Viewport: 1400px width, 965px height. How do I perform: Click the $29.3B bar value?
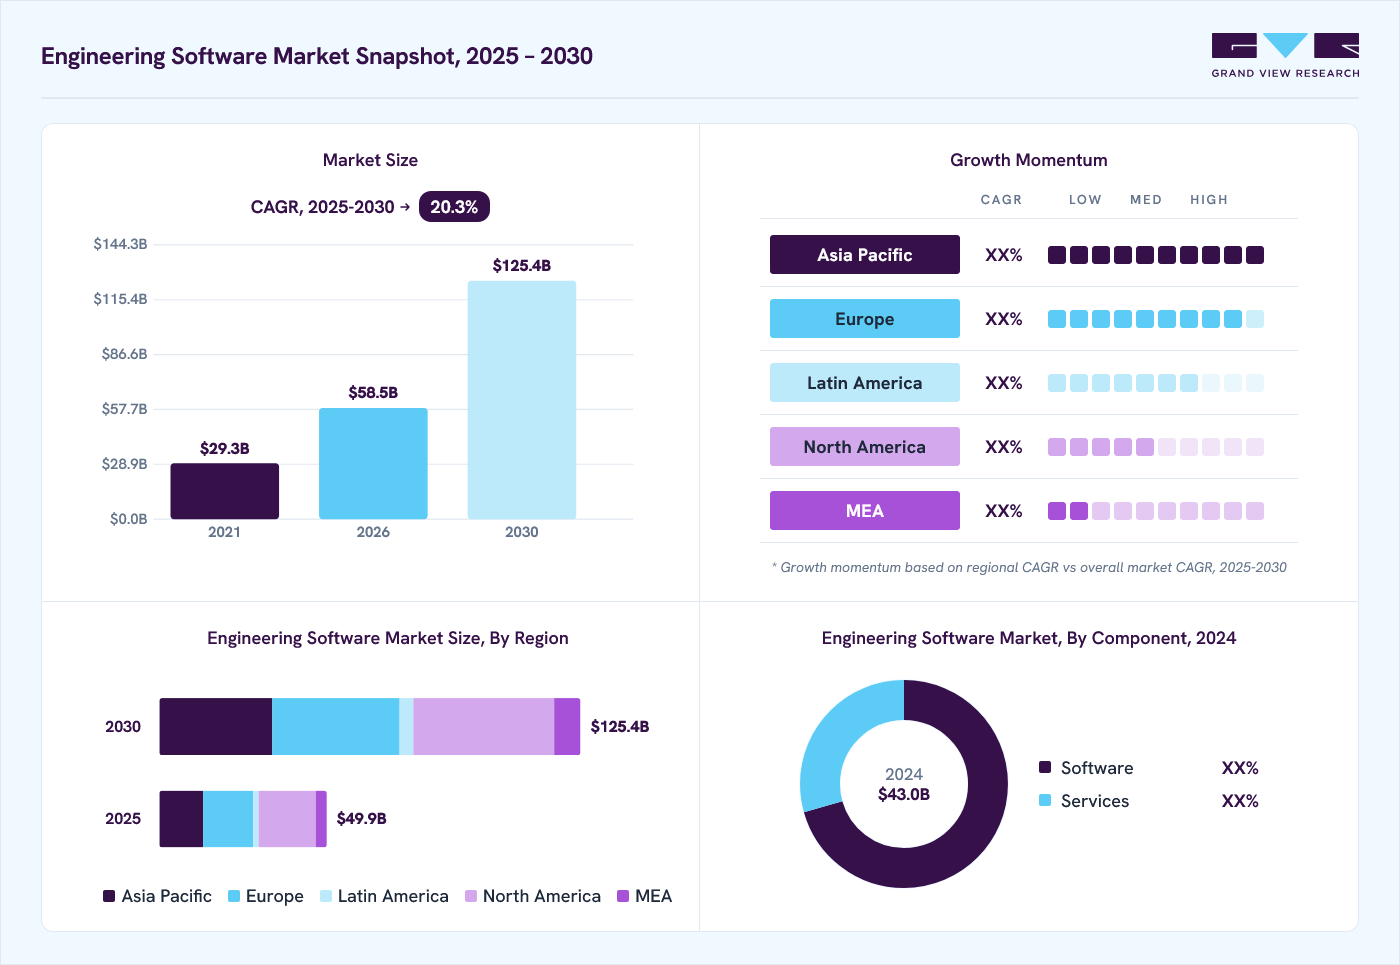click(x=225, y=448)
